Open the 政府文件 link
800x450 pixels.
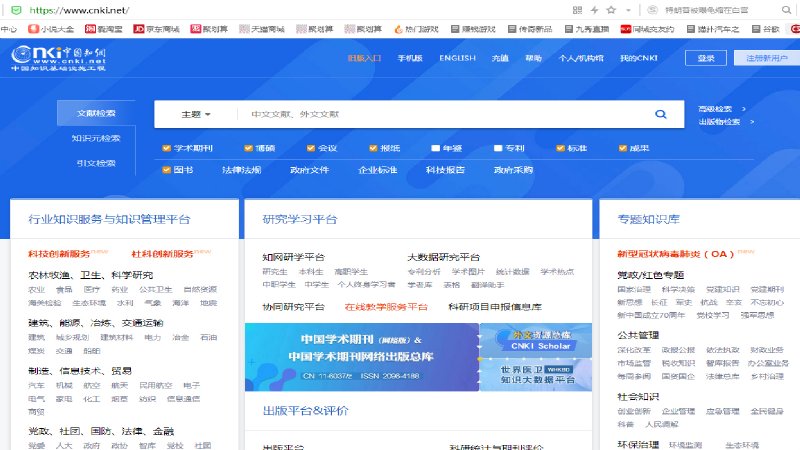pyautogui.click(x=309, y=170)
